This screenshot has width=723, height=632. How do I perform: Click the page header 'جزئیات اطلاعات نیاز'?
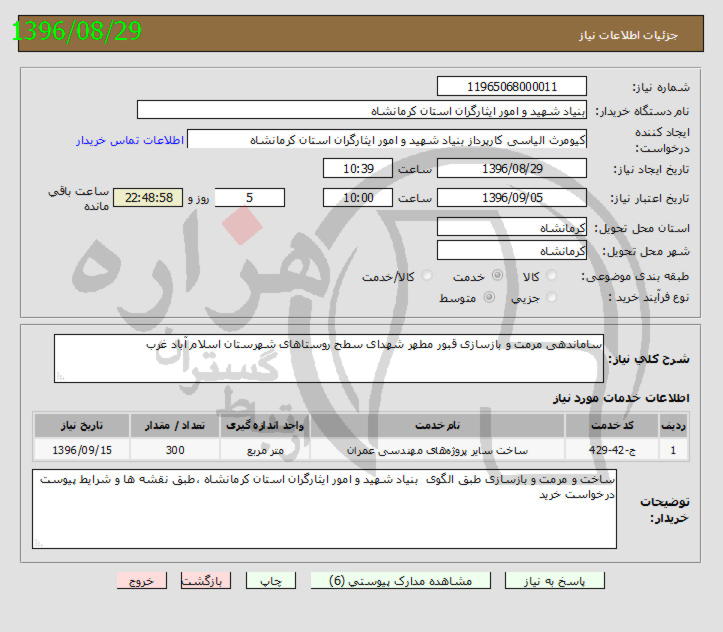pos(628,35)
